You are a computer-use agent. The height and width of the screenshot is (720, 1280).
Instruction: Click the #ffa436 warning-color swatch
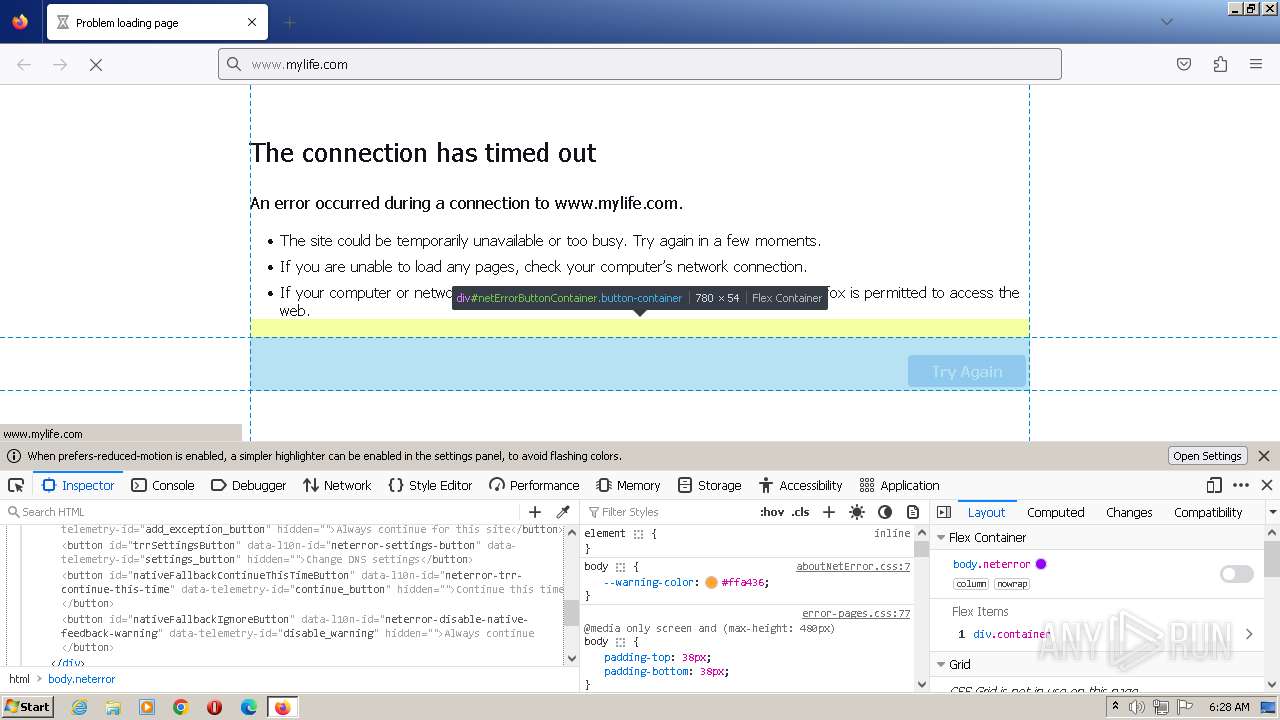(x=711, y=582)
